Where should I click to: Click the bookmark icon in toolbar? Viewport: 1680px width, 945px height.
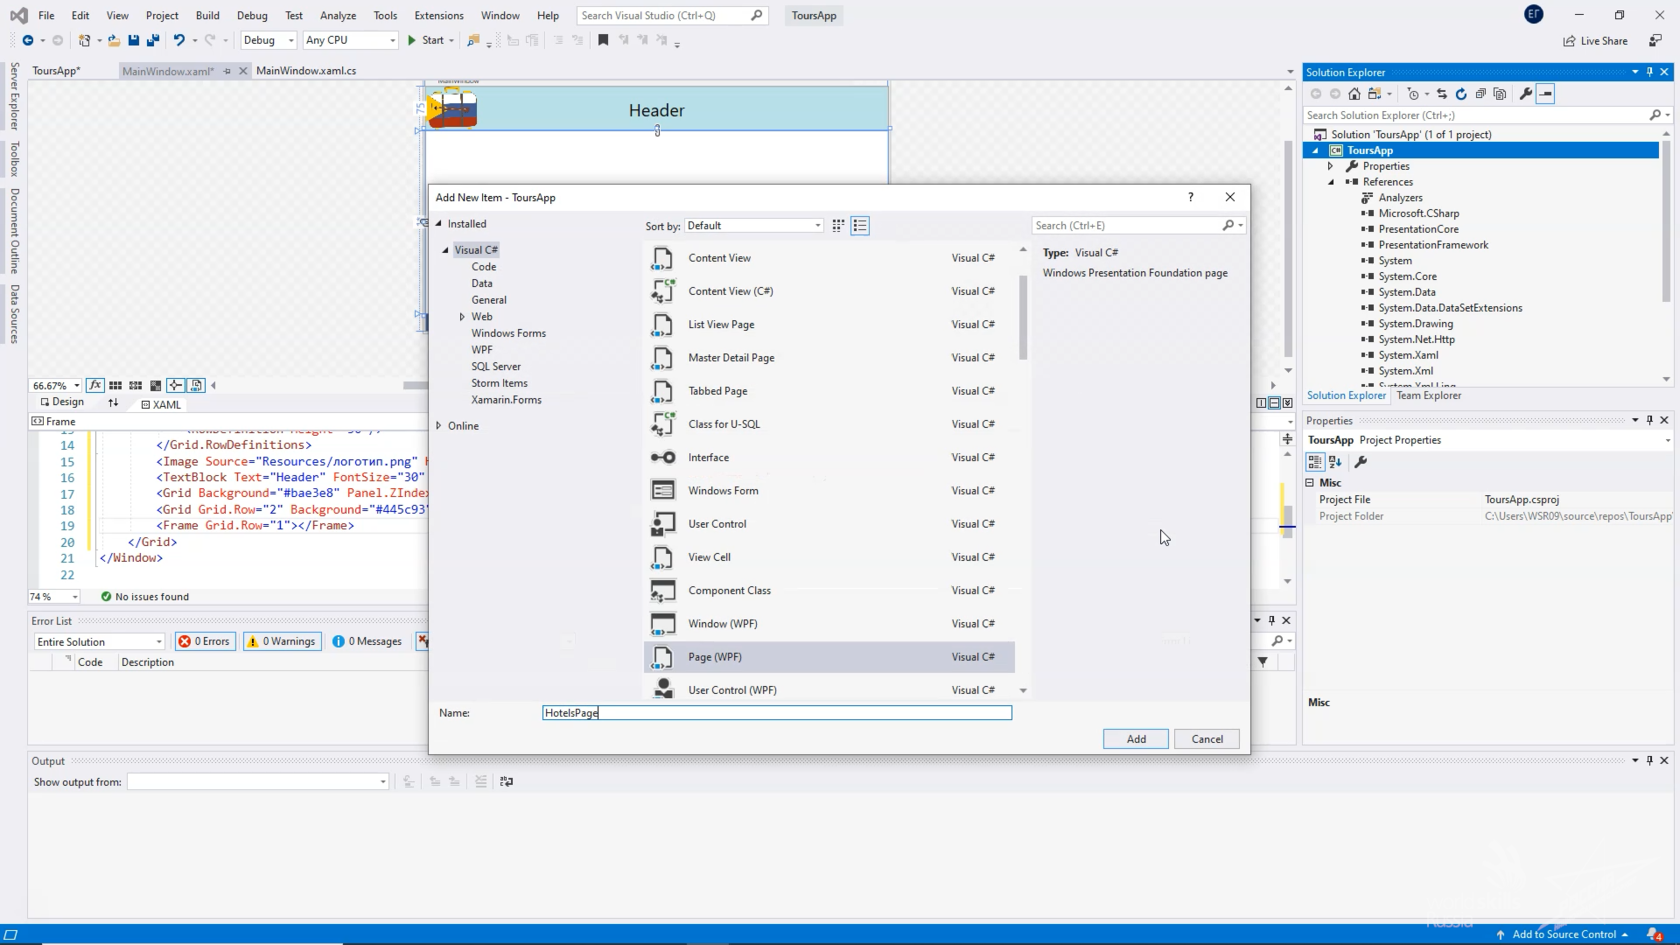[x=603, y=40]
